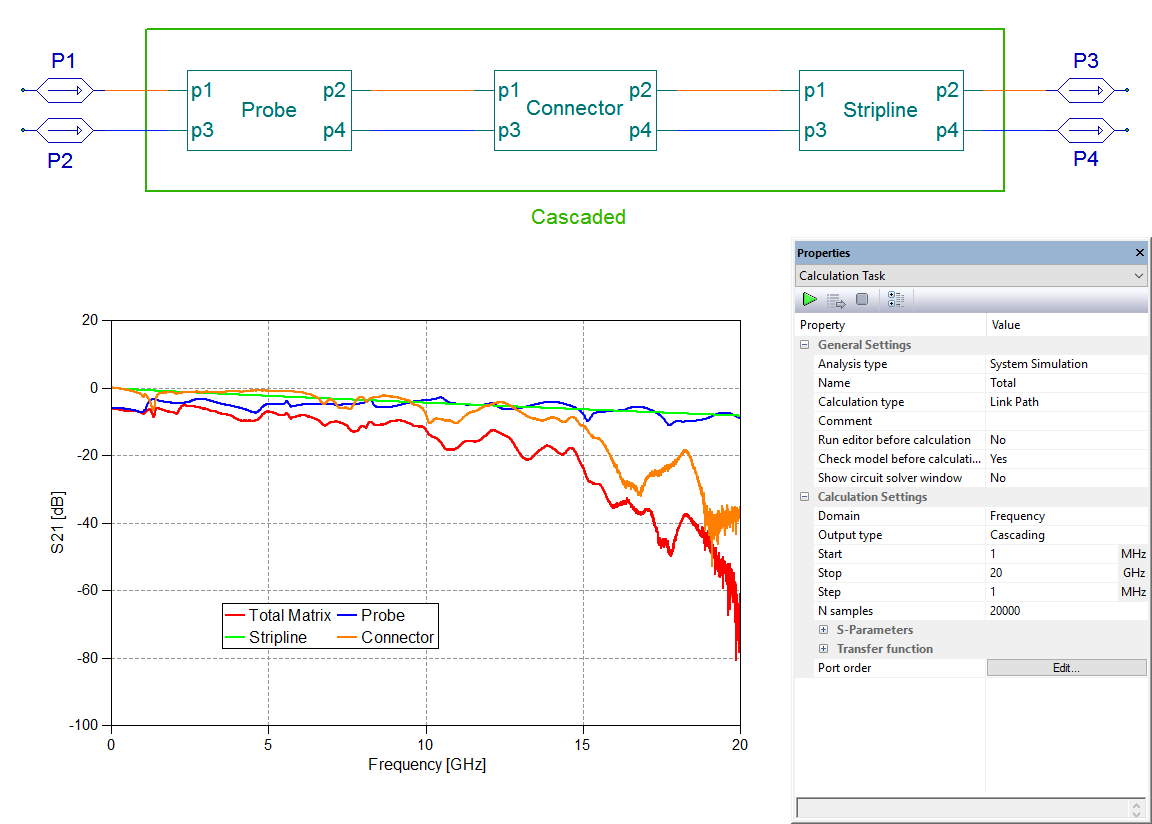
Task: Close the Properties panel
Action: pyautogui.click(x=1139, y=253)
